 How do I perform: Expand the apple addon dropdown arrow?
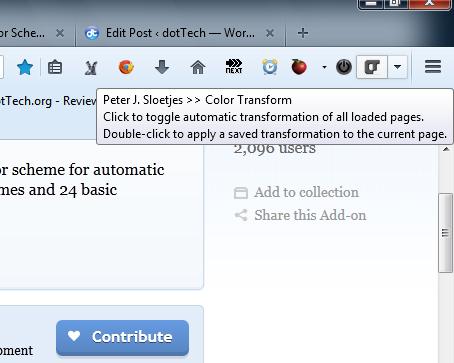324,67
